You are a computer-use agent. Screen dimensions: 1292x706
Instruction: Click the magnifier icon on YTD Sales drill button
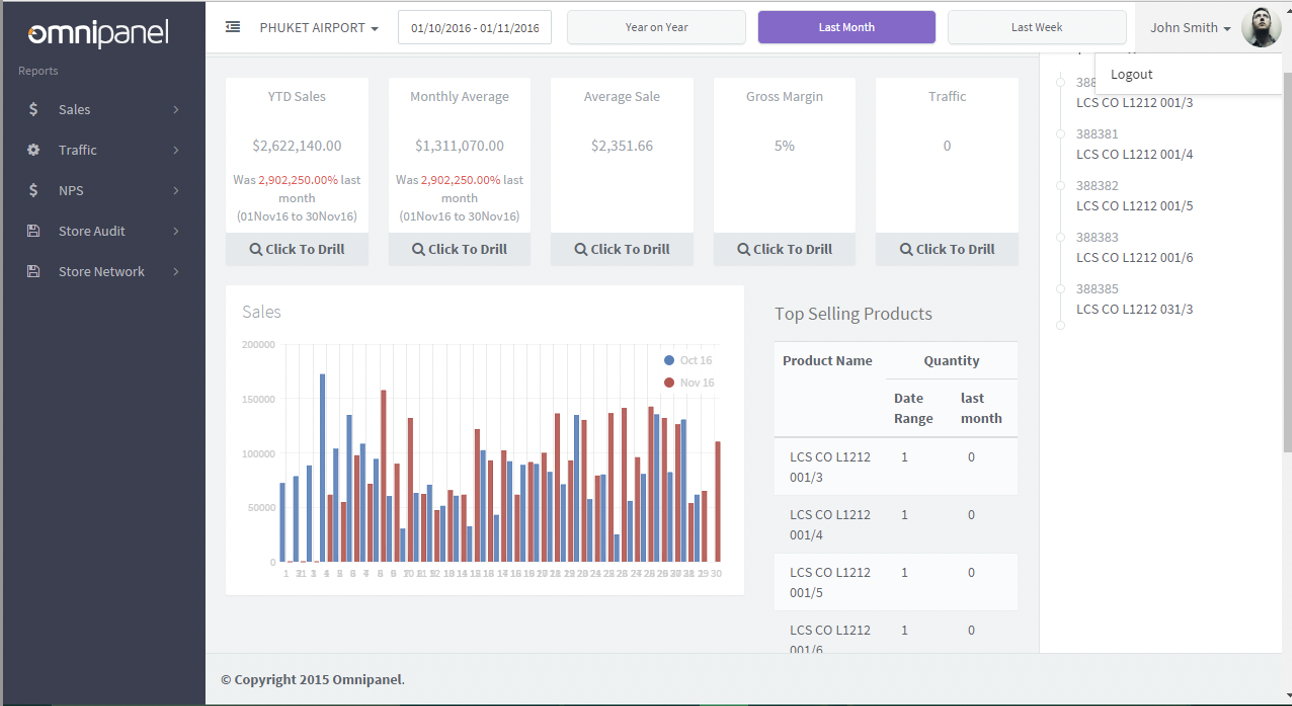(258, 249)
